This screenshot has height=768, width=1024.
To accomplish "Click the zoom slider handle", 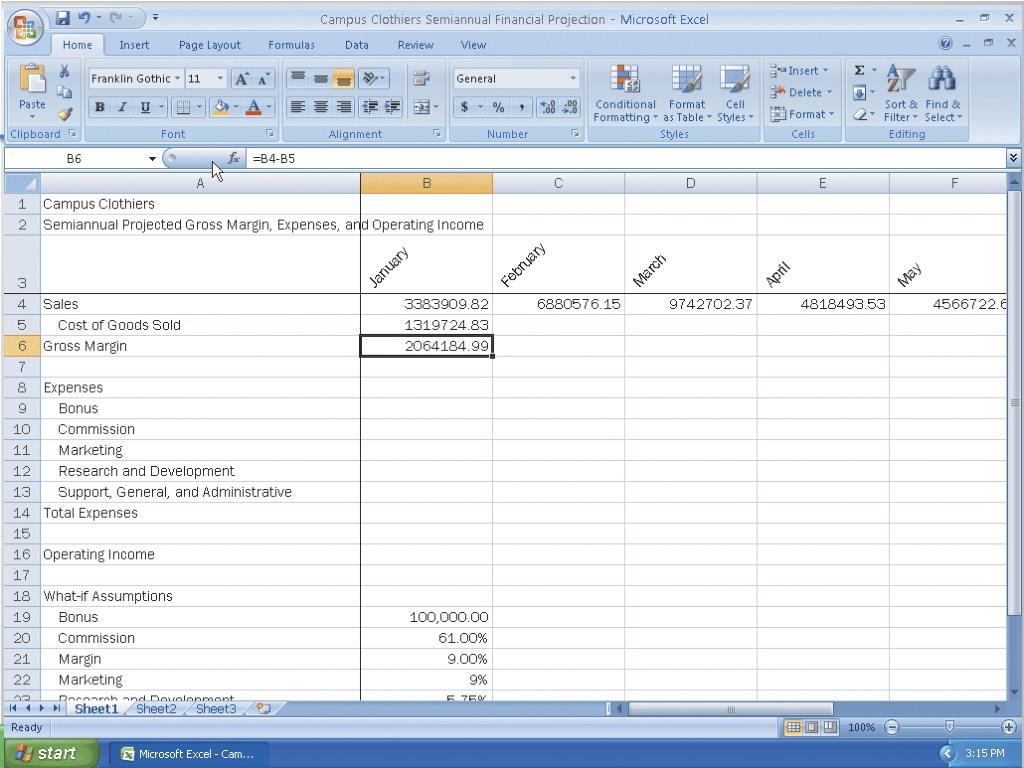I will point(950,727).
